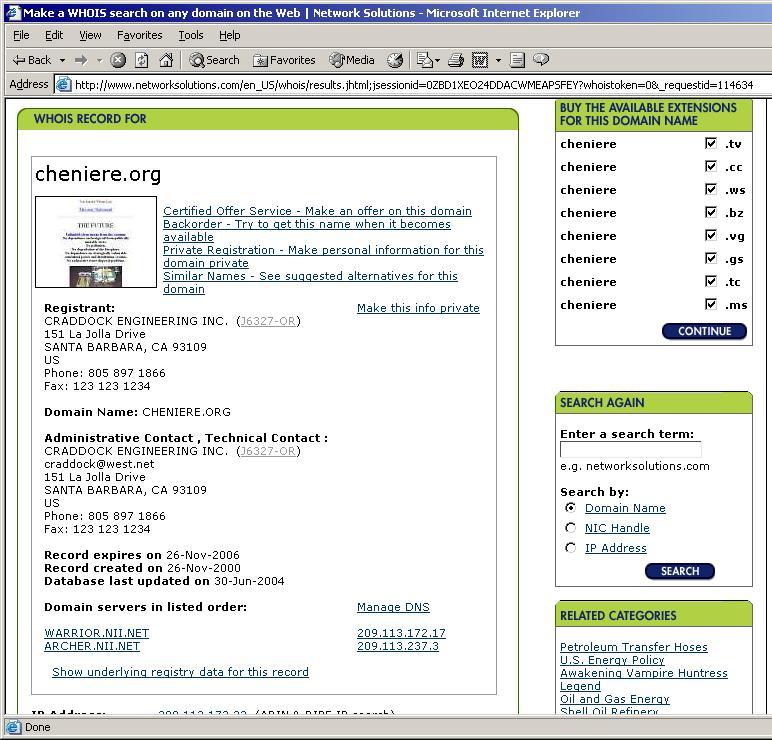Uncheck the cheniere .cc extension checkbox

pos(710,166)
